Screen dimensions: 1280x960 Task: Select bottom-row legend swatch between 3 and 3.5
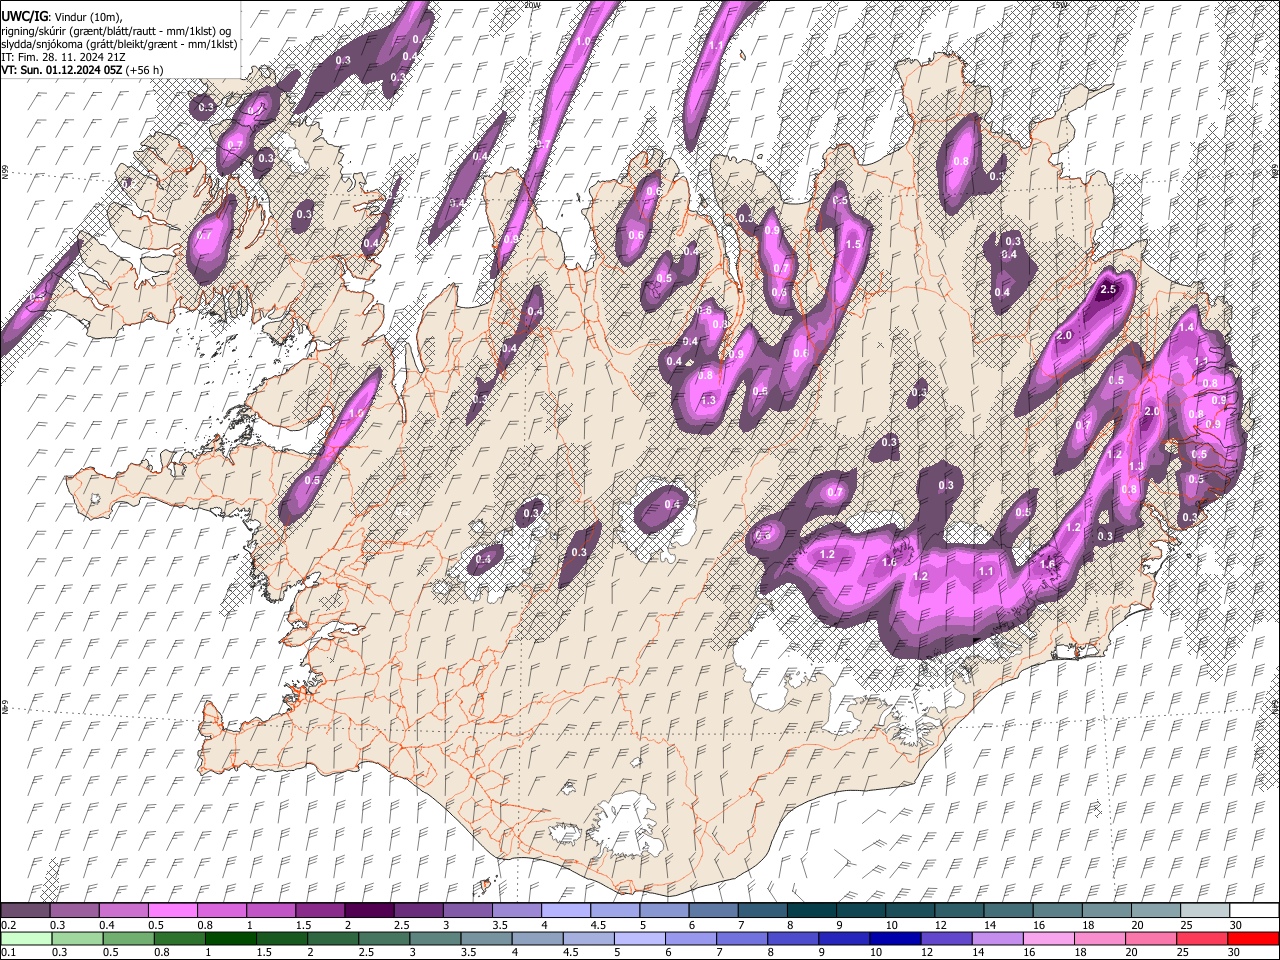coord(435,938)
